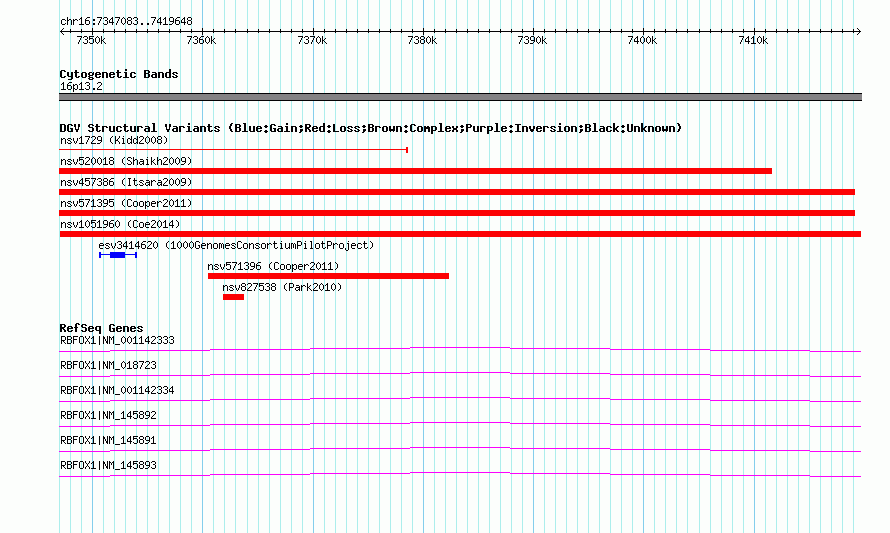Select the RBFOX1|NM_145893 intron line
890x533 pixels.
(x=460, y=475)
